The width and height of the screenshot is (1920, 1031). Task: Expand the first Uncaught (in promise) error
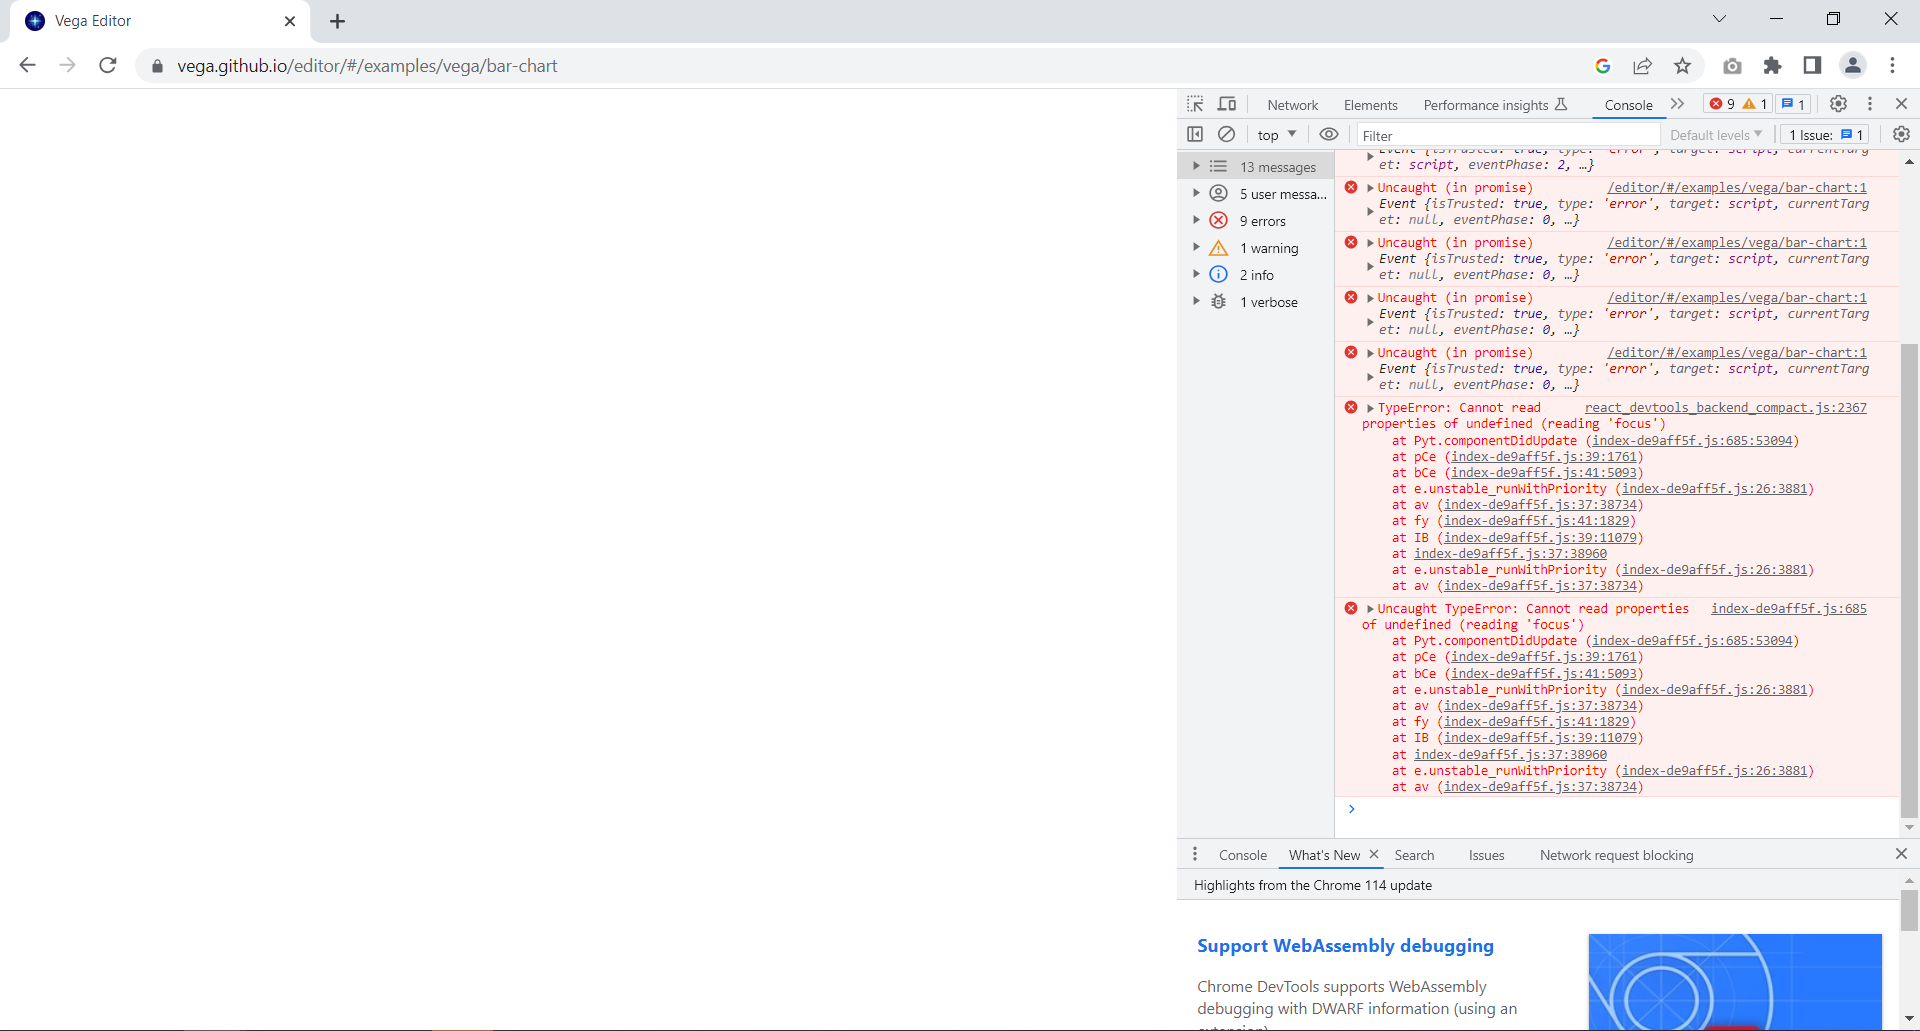1370,187
